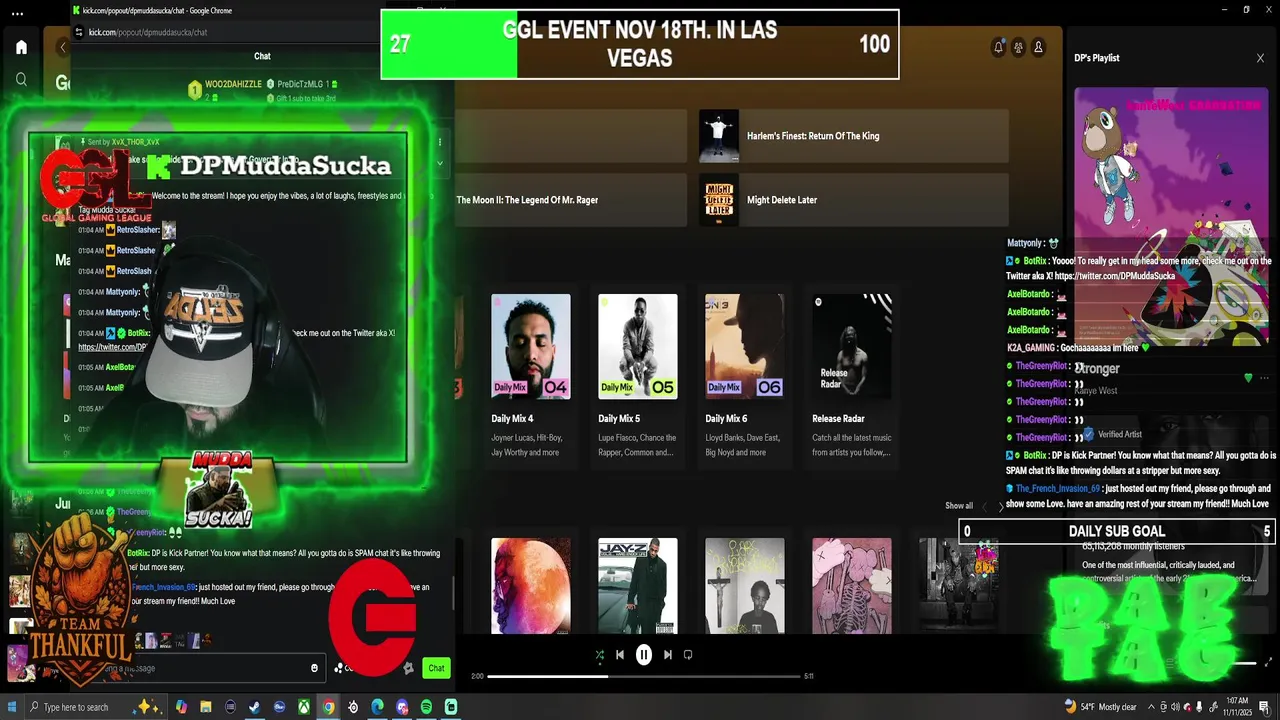Open Microsoft Edge from taskbar

[x=377, y=707]
